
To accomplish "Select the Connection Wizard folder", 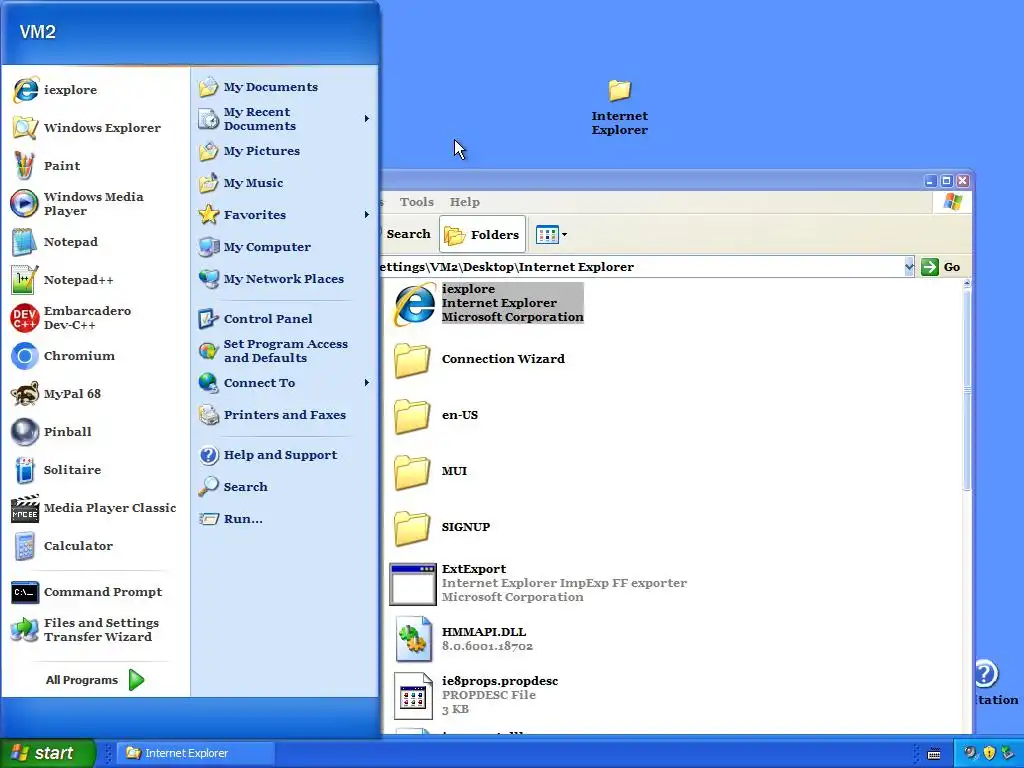I will pos(479,359).
